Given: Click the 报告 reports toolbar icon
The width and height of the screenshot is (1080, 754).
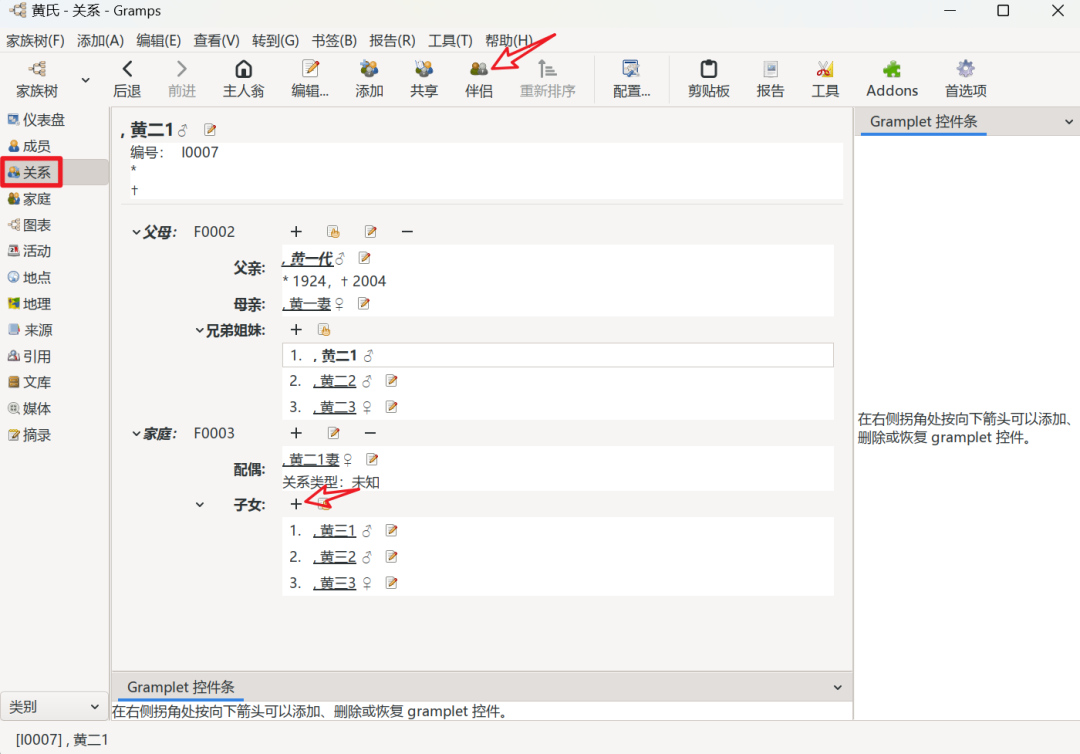Looking at the screenshot, I should pyautogui.click(x=770, y=70).
